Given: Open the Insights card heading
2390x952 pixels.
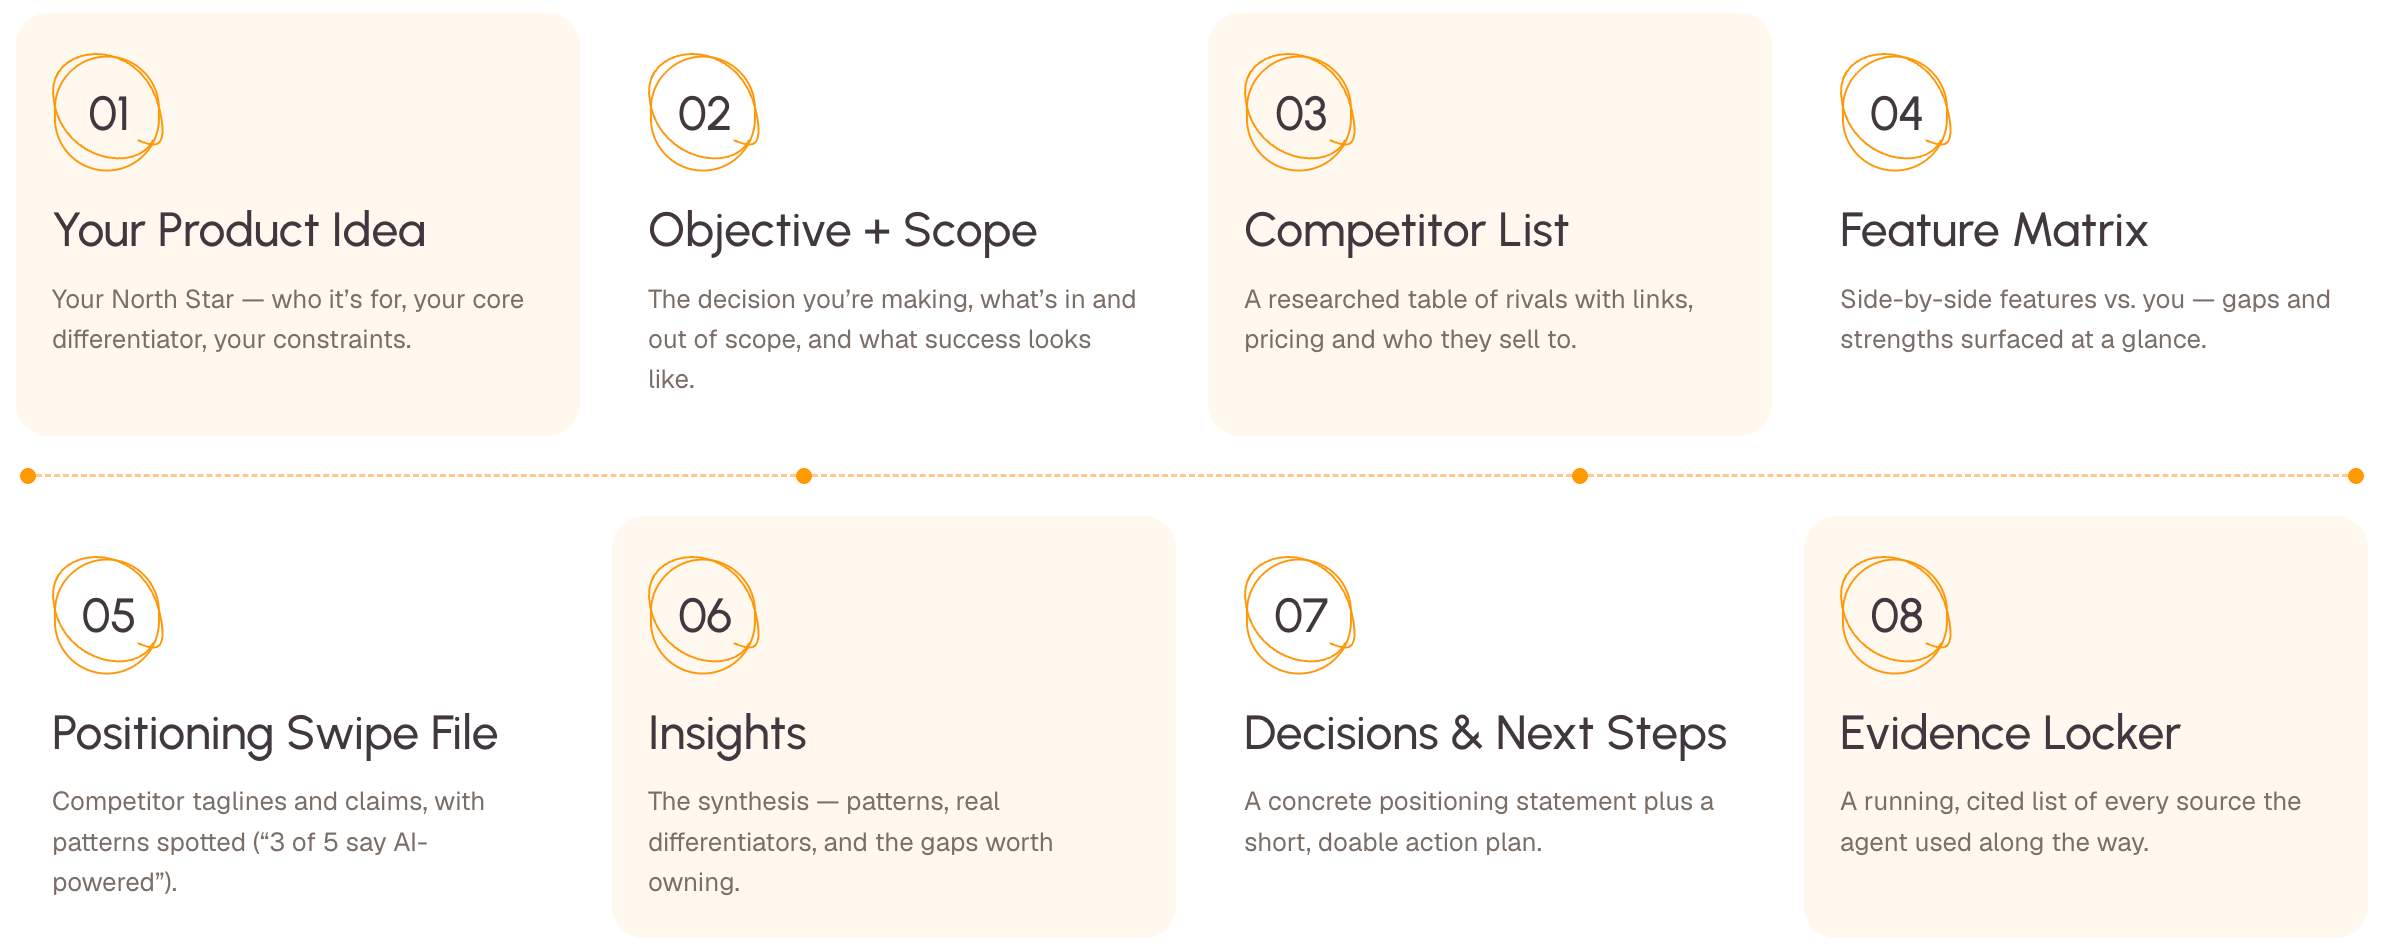Looking at the screenshot, I should tap(727, 734).
